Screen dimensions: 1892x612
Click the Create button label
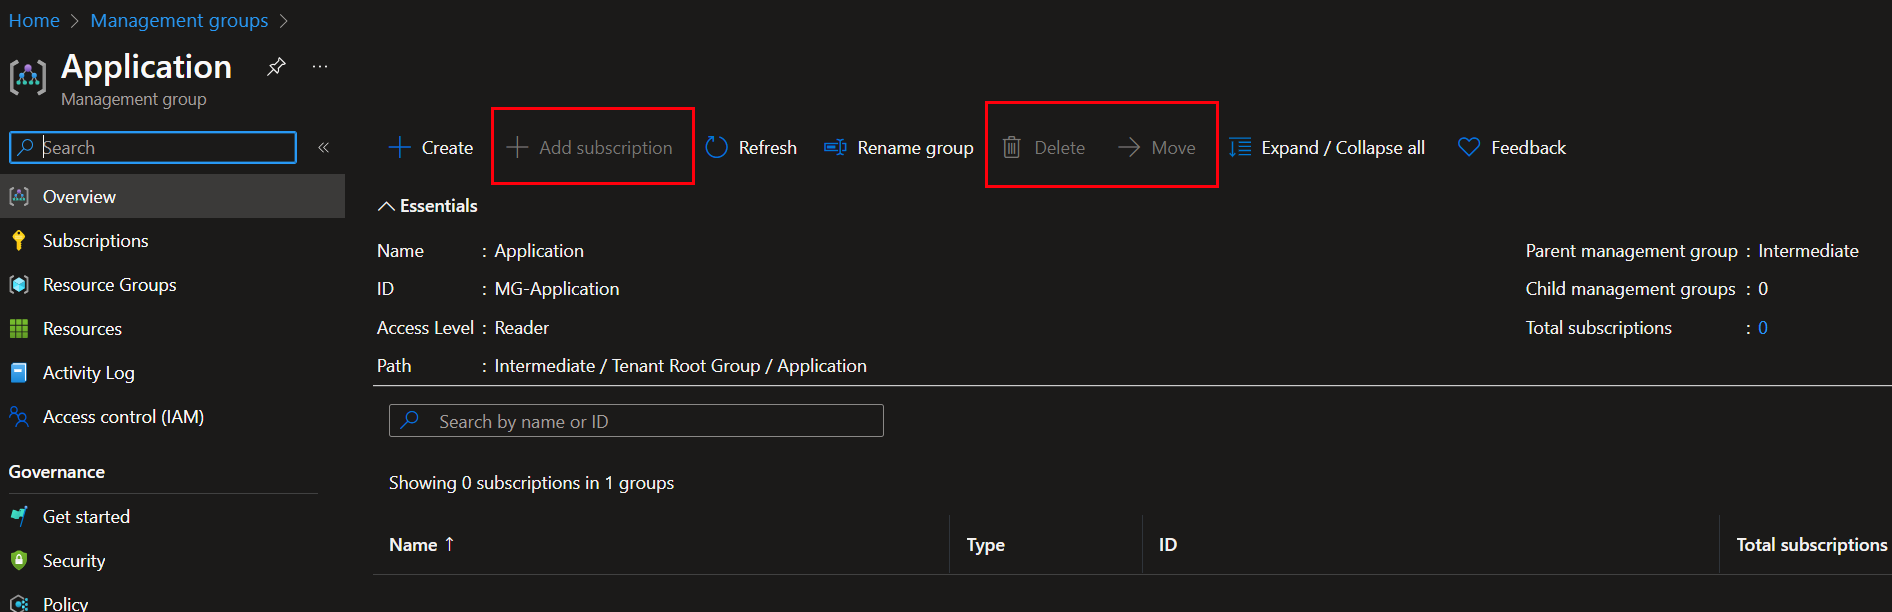tap(447, 147)
